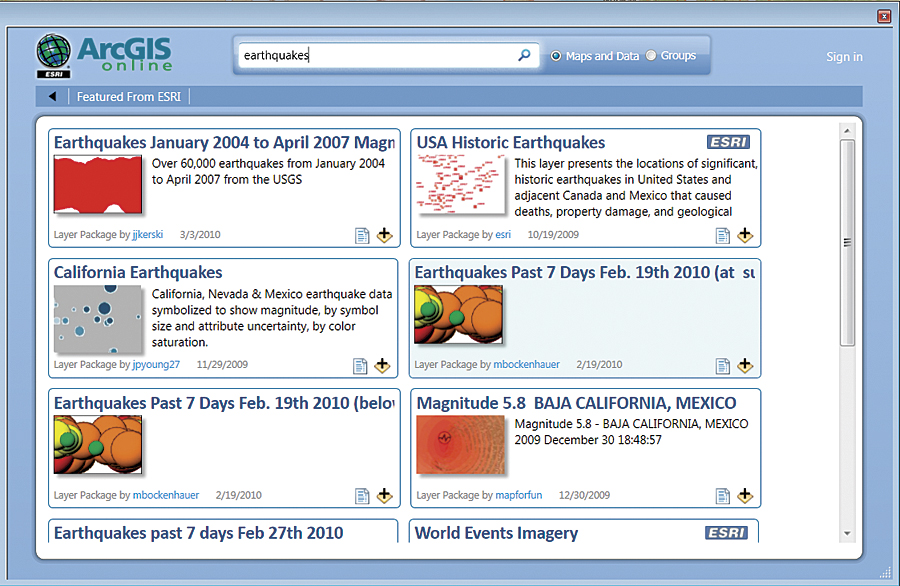Add California Earthquakes layer to map
Viewport: 900px width, 586px height.
coord(382,366)
